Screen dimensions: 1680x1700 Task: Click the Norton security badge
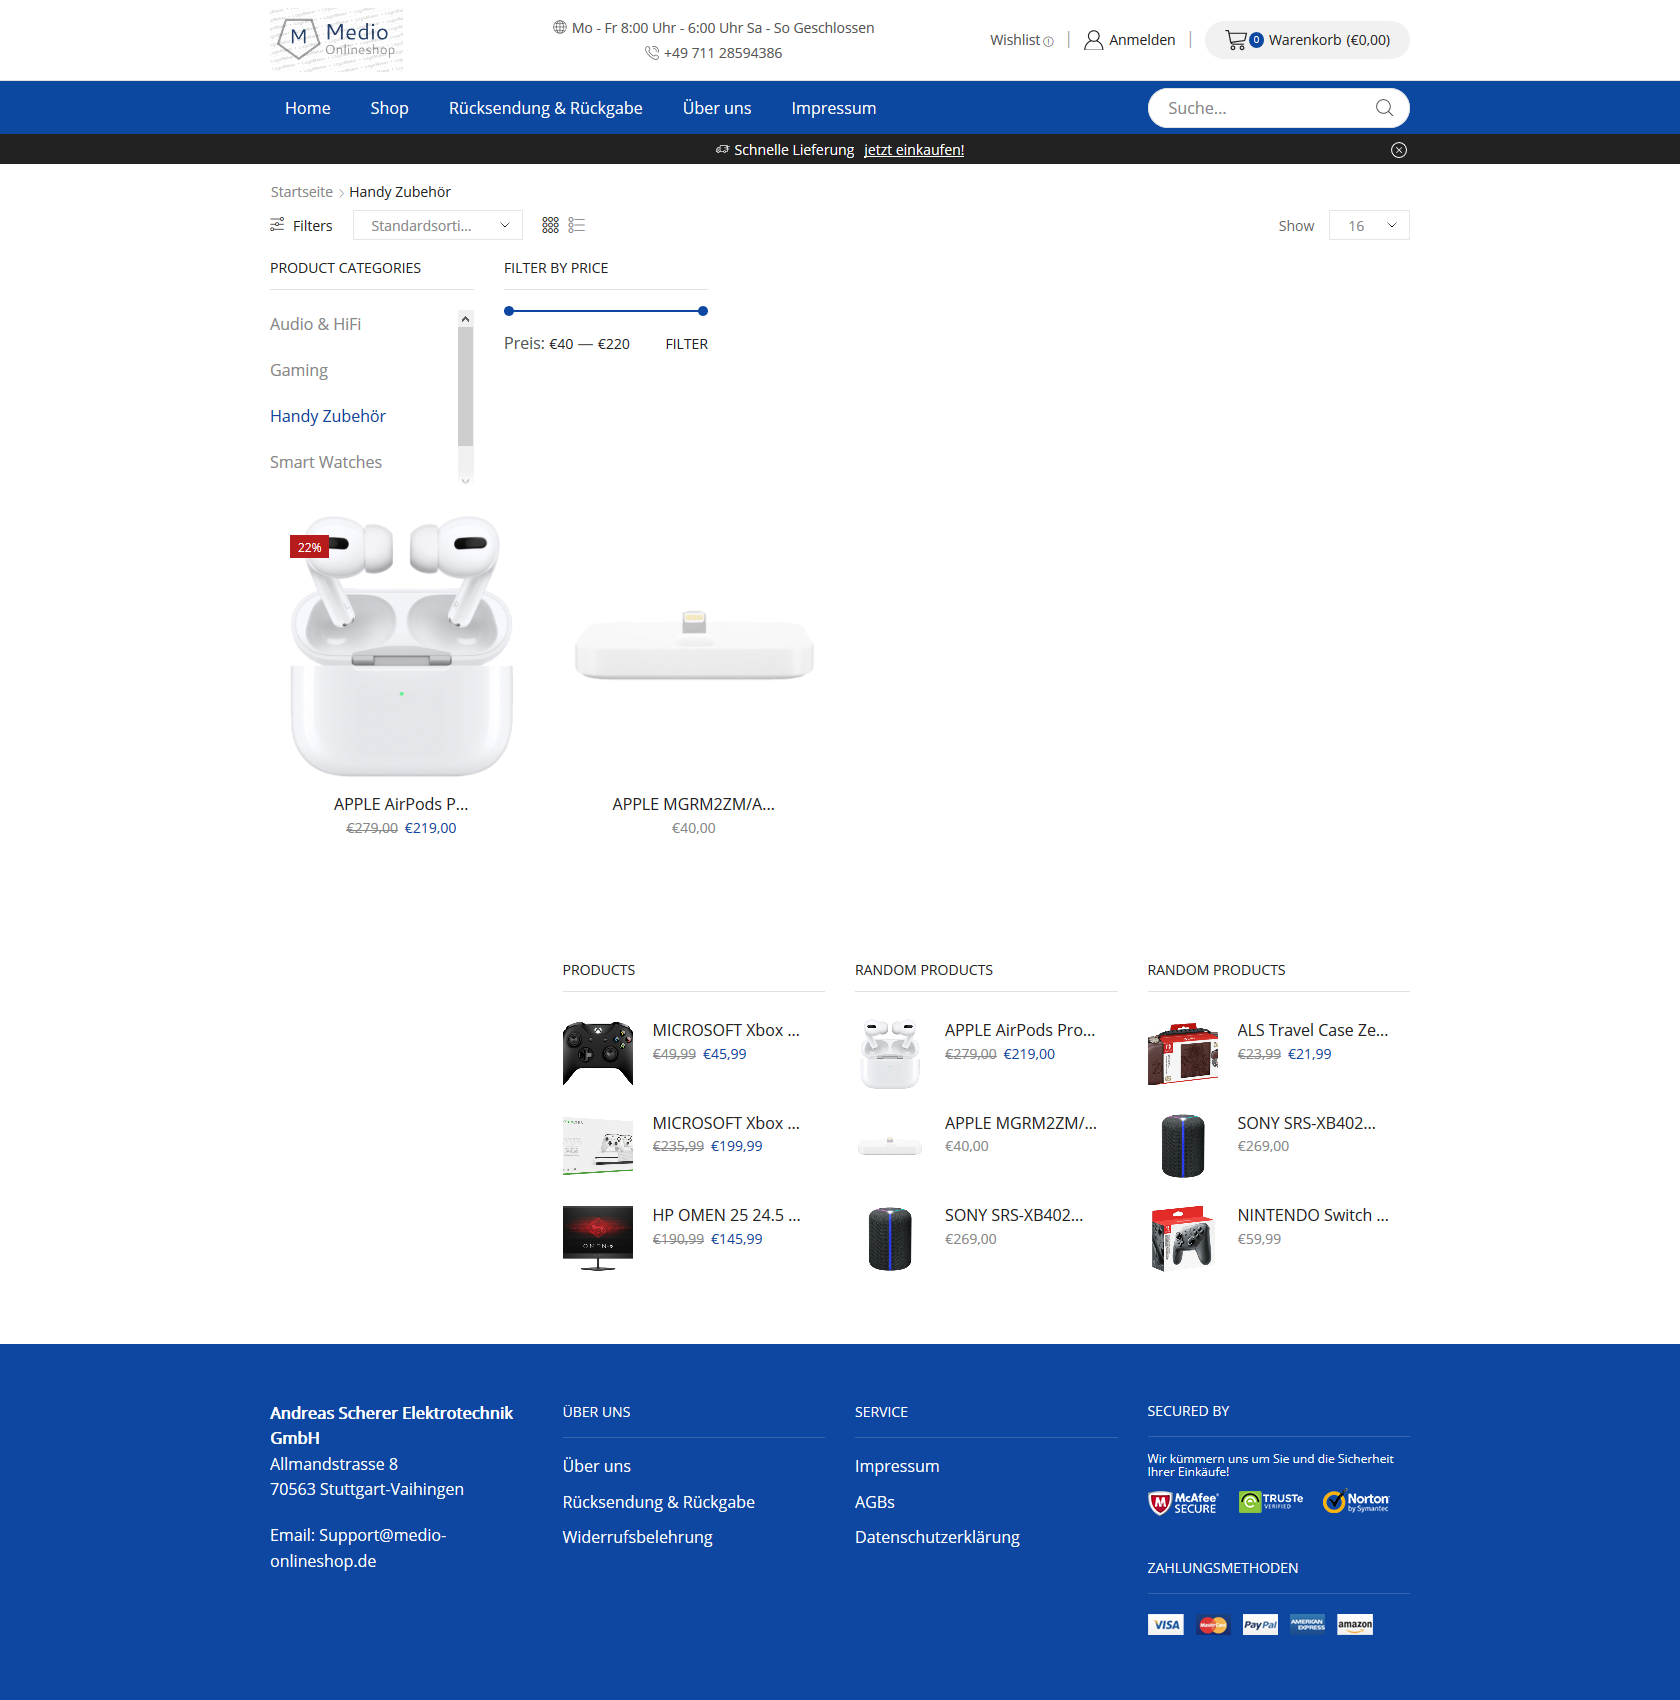click(x=1356, y=1502)
